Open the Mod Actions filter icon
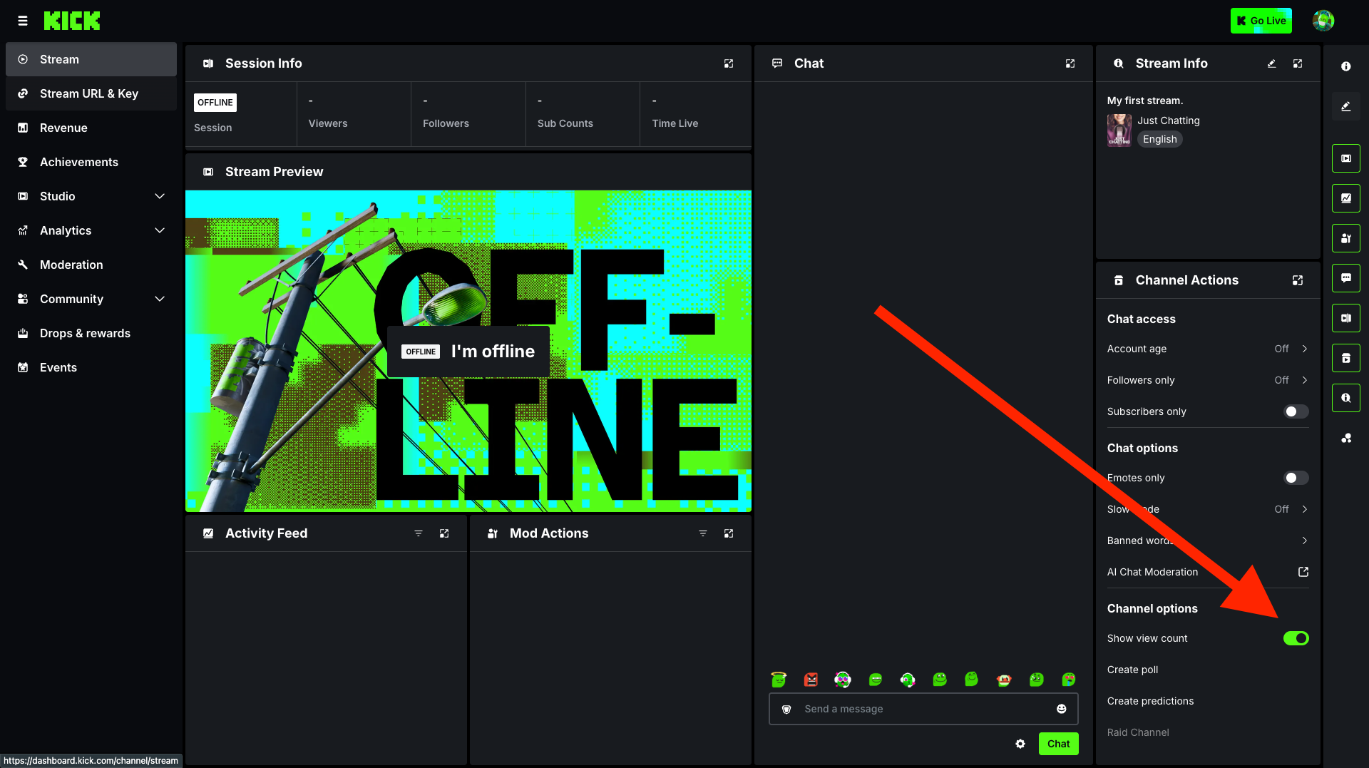 [703, 533]
